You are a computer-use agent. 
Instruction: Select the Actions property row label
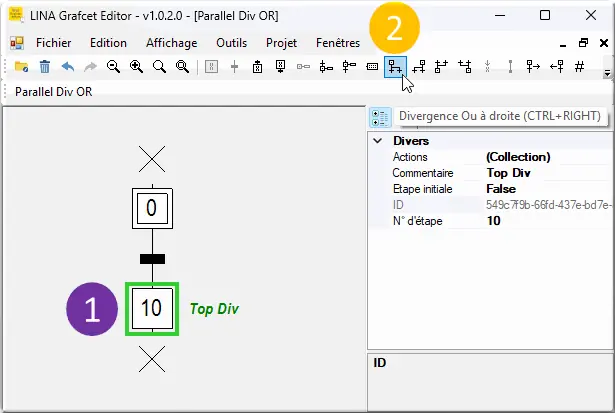(x=410, y=157)
